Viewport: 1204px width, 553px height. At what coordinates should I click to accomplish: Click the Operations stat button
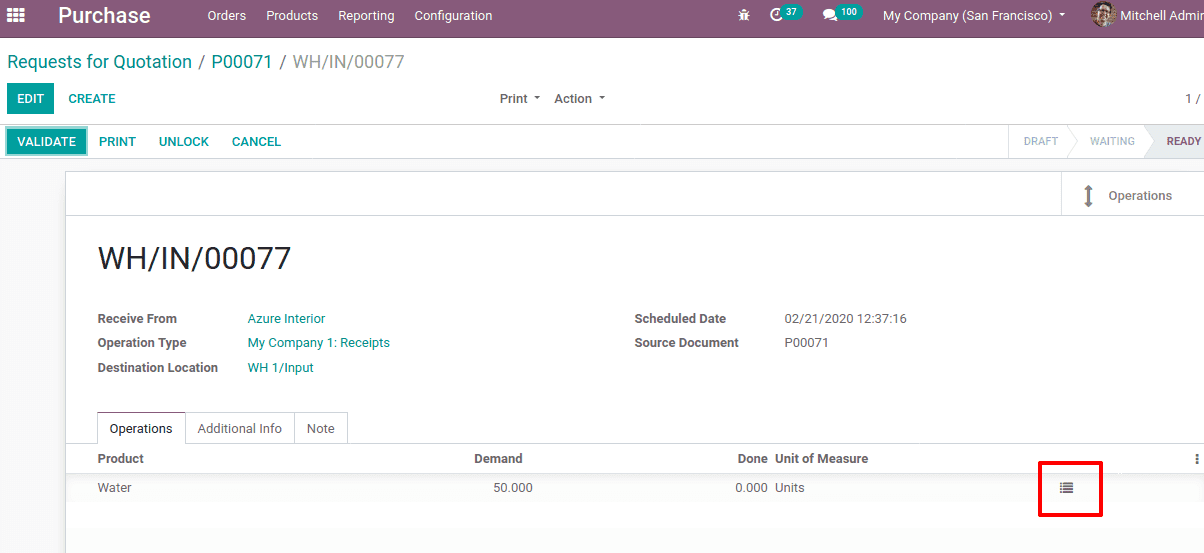point(1132,194)
